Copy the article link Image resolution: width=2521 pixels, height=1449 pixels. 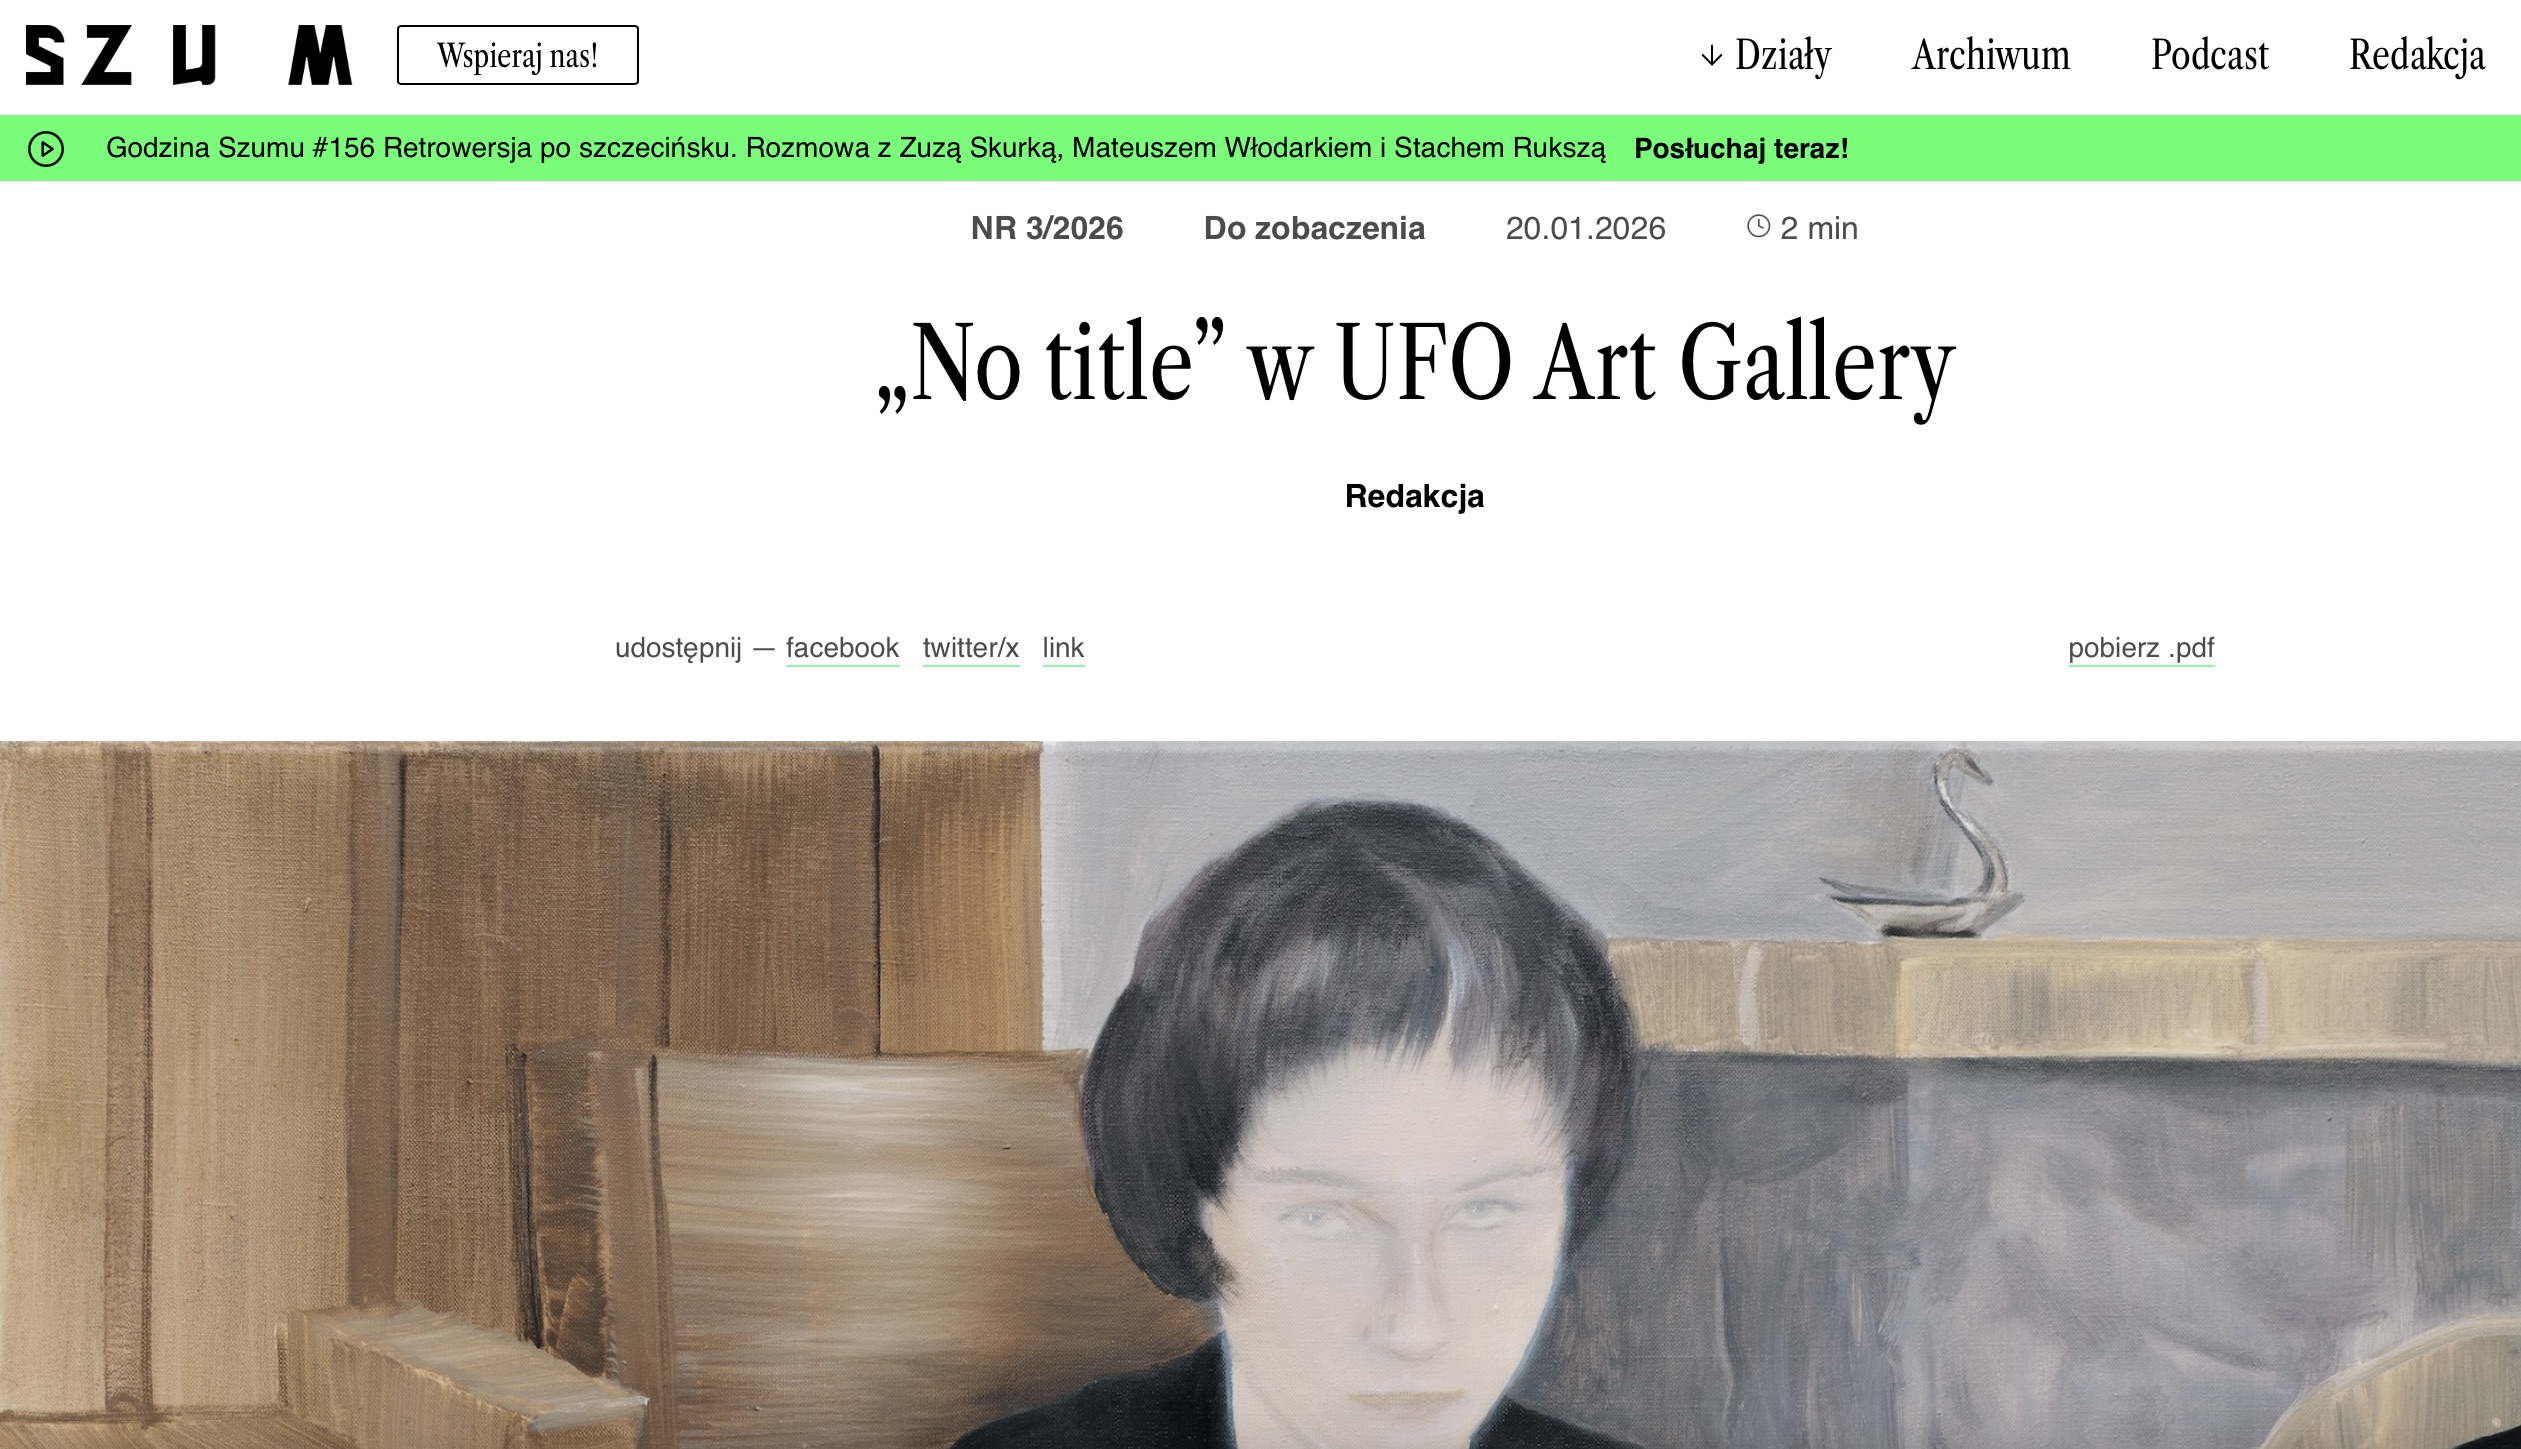click(1063, 648)
